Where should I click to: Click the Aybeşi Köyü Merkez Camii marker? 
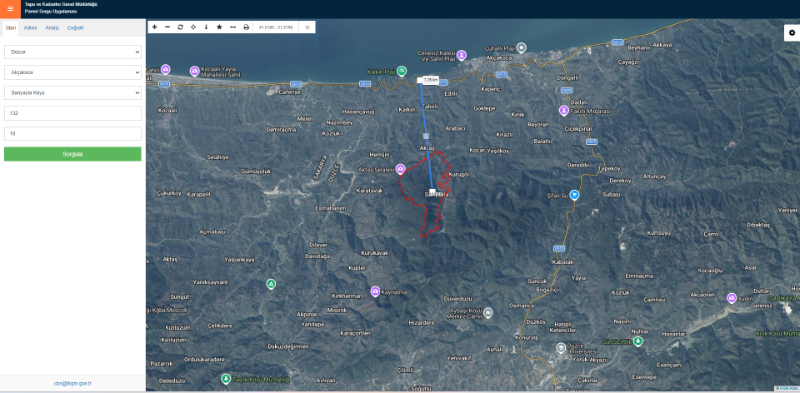488,312
